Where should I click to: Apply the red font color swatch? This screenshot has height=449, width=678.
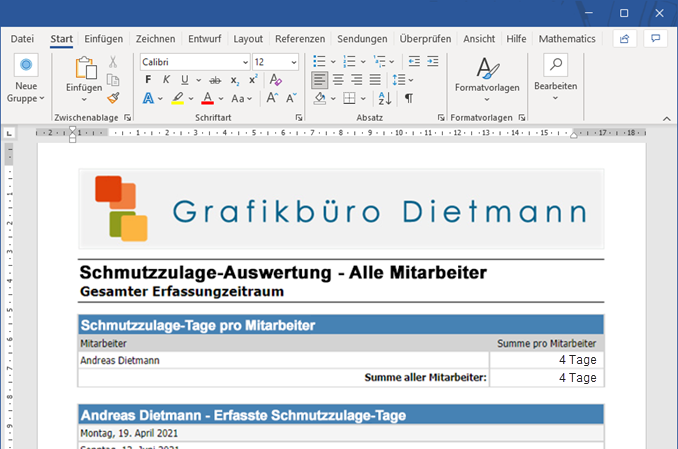click(207, 98)
